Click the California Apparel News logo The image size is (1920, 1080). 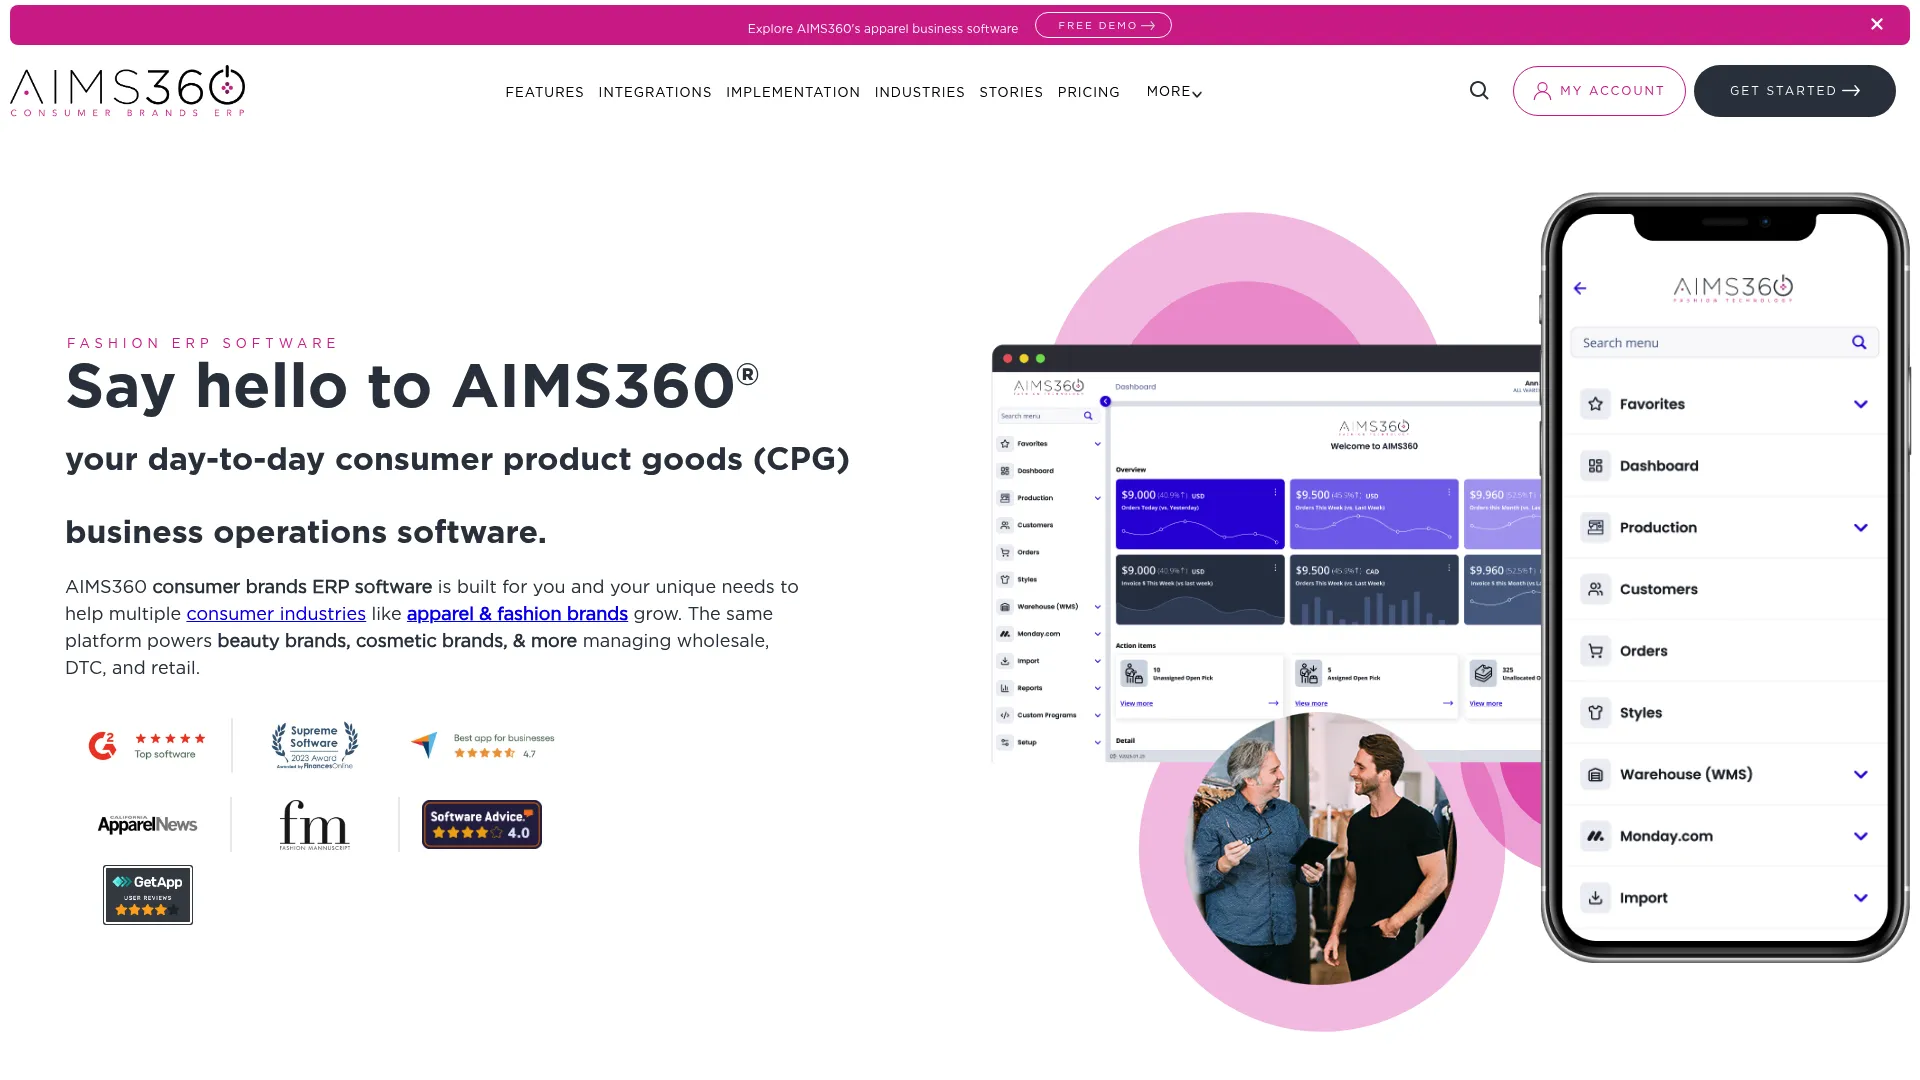147,824
